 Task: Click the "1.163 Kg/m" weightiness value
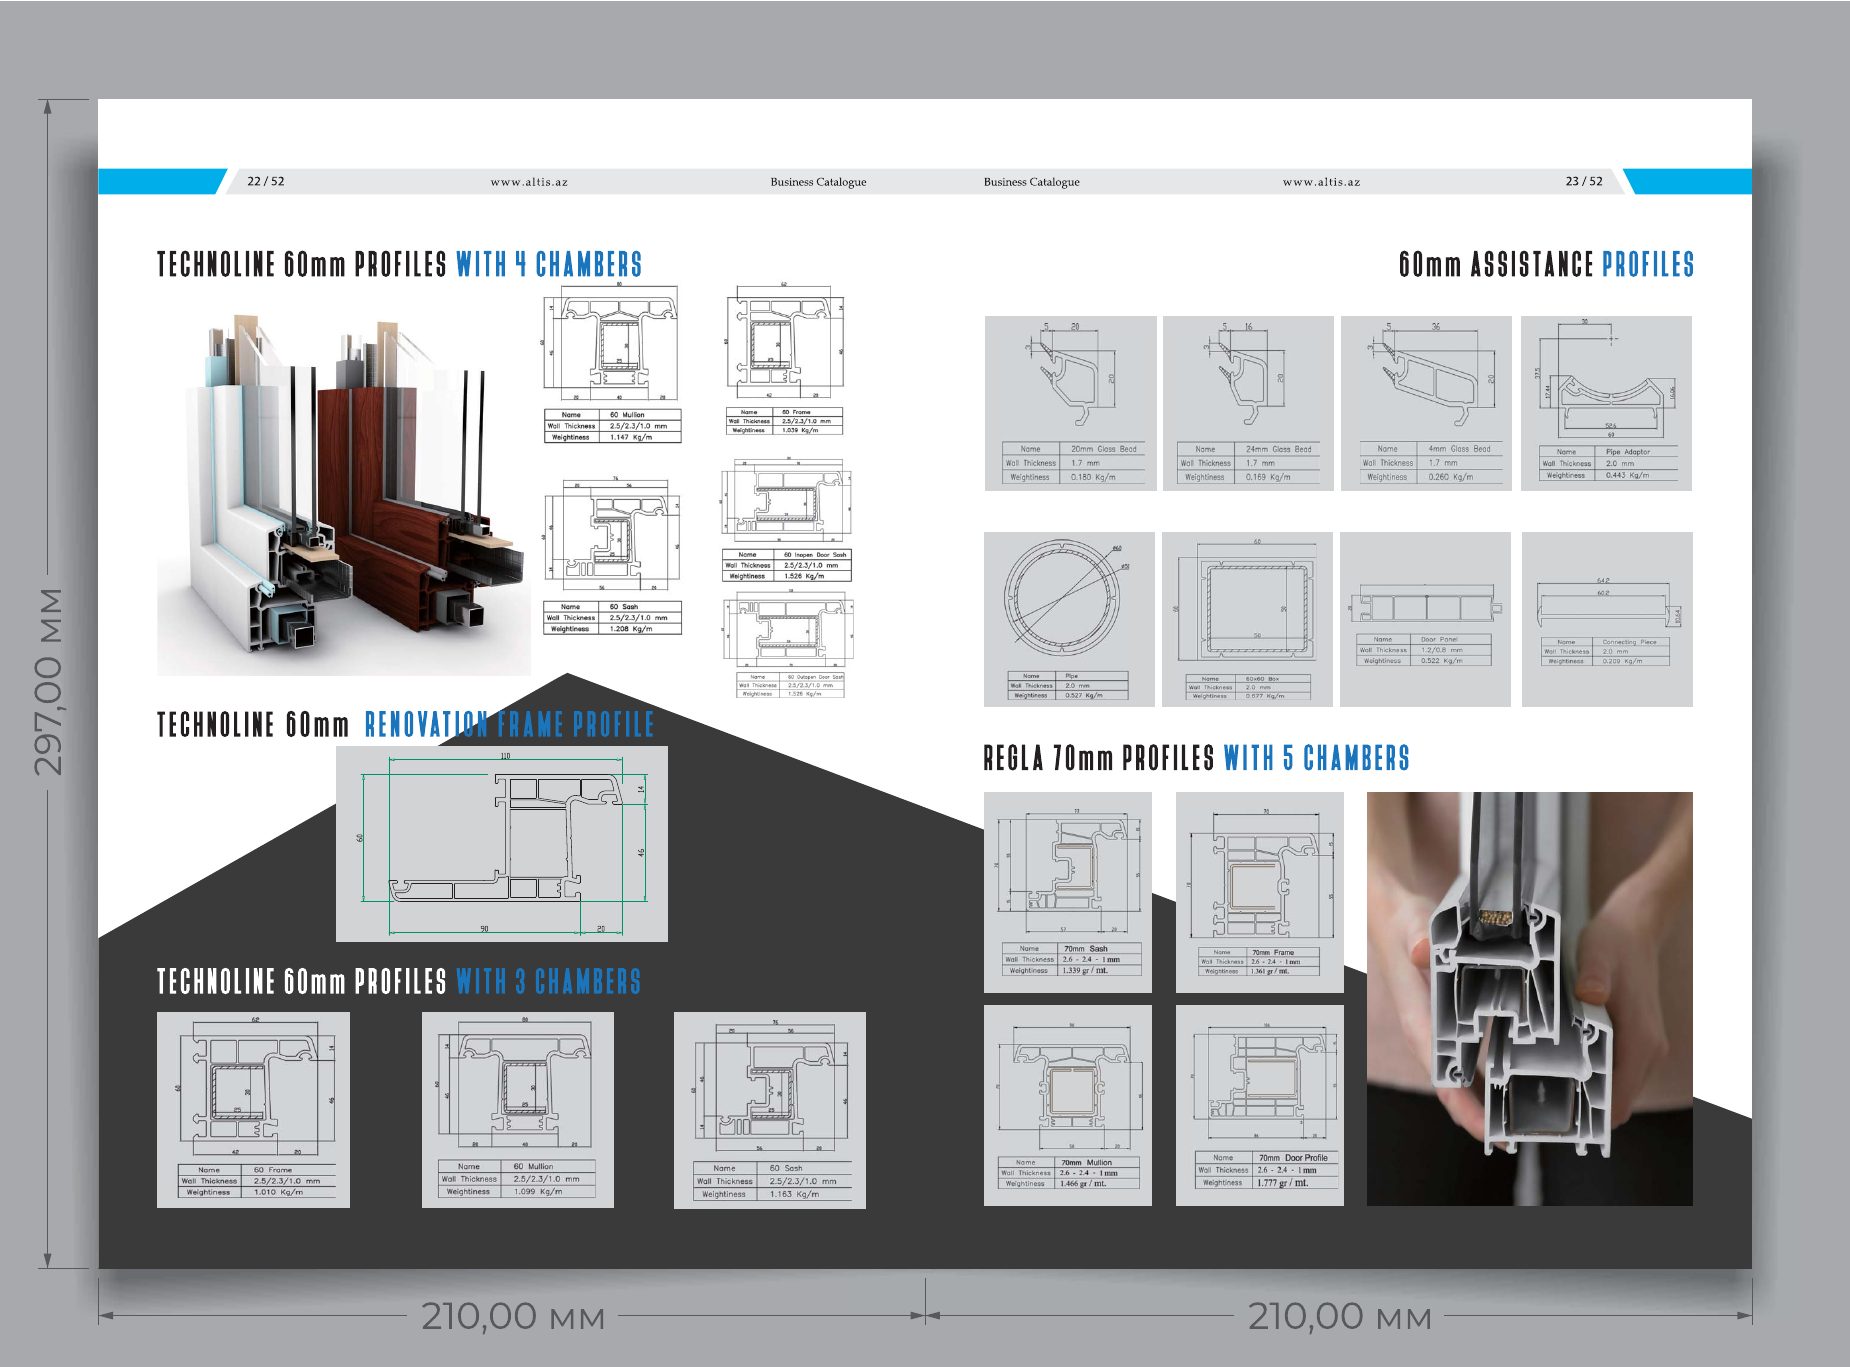(794, 1193)
